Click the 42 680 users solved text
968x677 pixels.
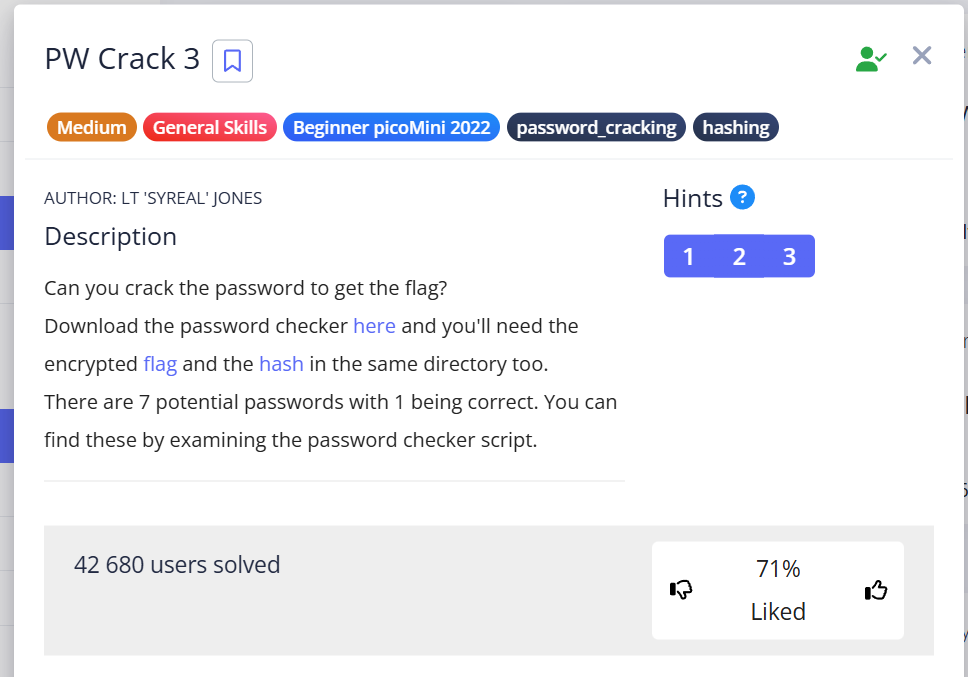pyautogui.click(x=177, y=565)
